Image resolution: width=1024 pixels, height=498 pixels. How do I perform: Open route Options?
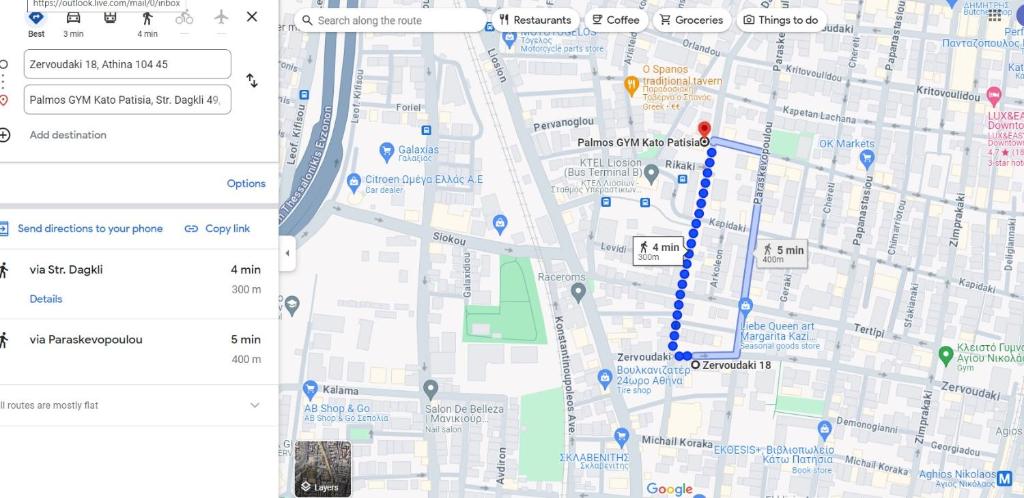click(246, 183)
